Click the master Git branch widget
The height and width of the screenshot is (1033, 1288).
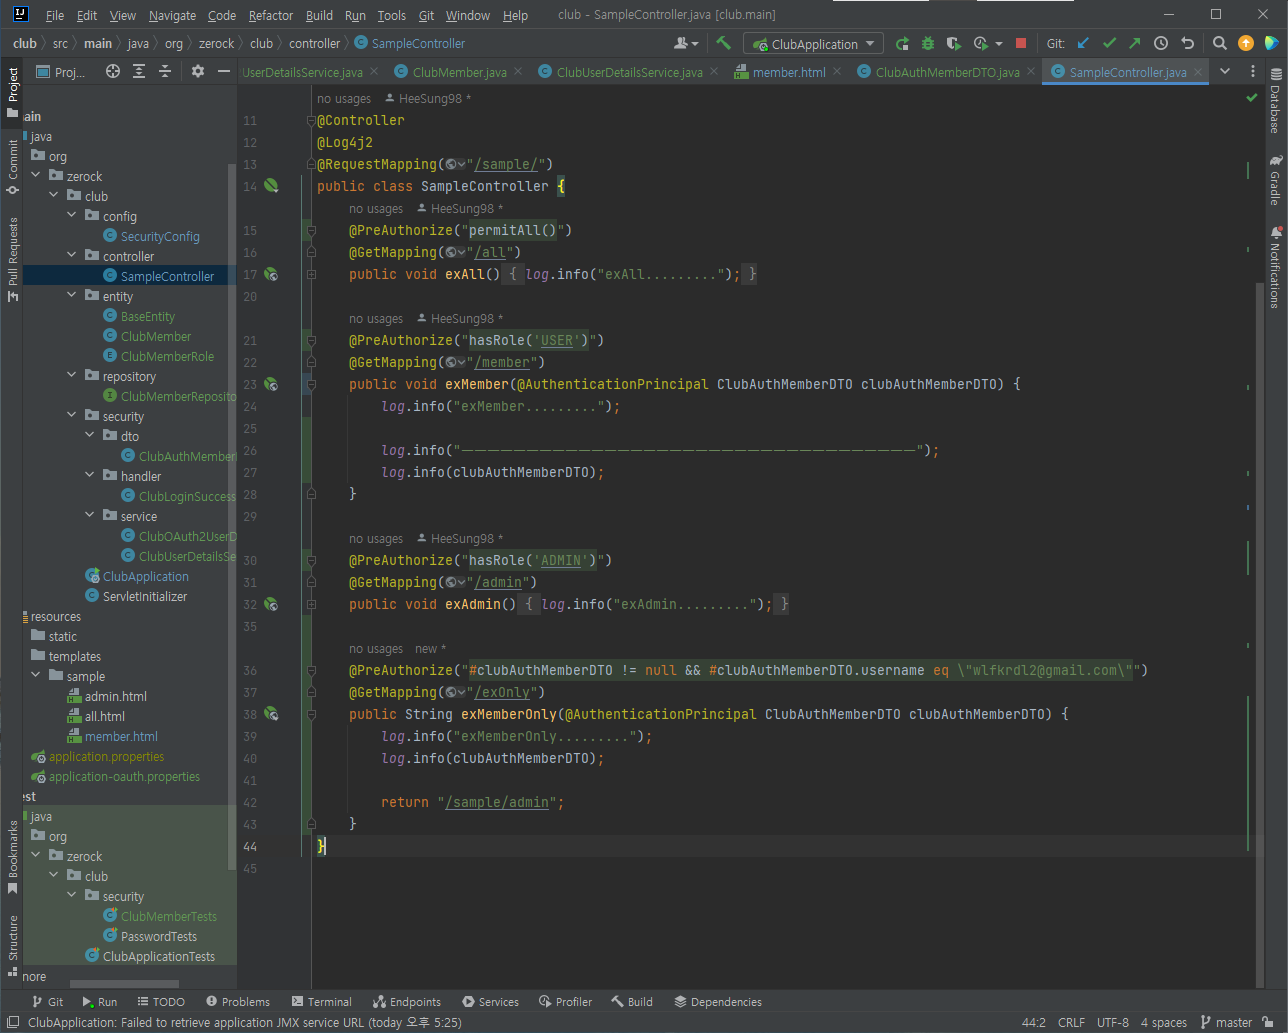[x=1226, y=1022]
